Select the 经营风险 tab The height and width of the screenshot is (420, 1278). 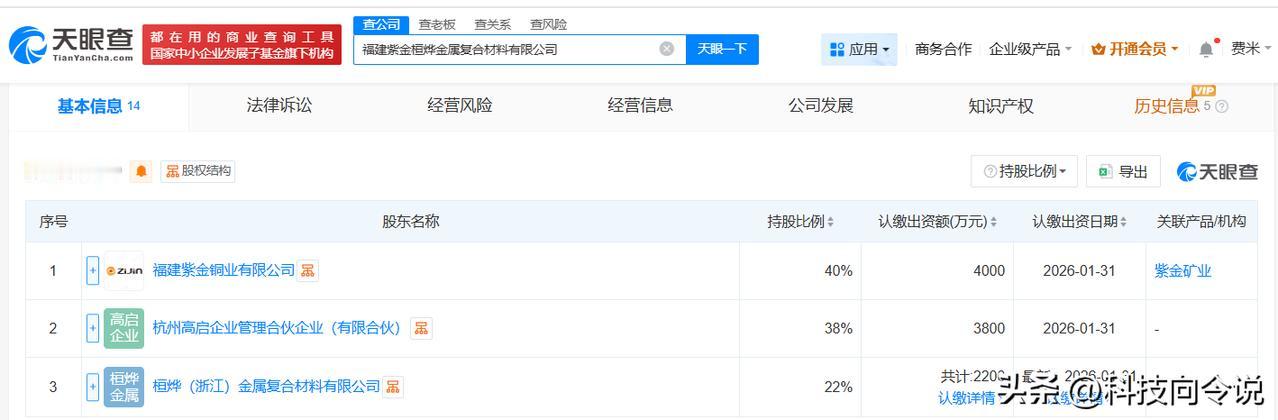click(x=460, y=105)
